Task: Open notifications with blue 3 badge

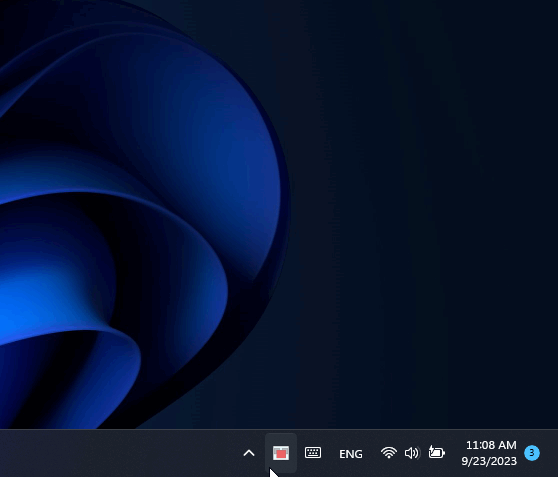Action: point(532,453)
